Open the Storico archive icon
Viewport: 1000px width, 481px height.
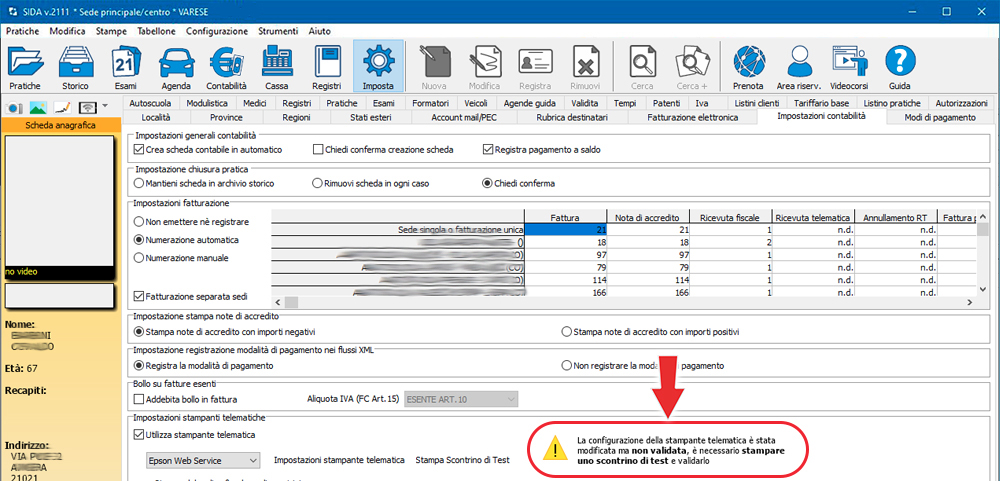(x=75, y=66)
